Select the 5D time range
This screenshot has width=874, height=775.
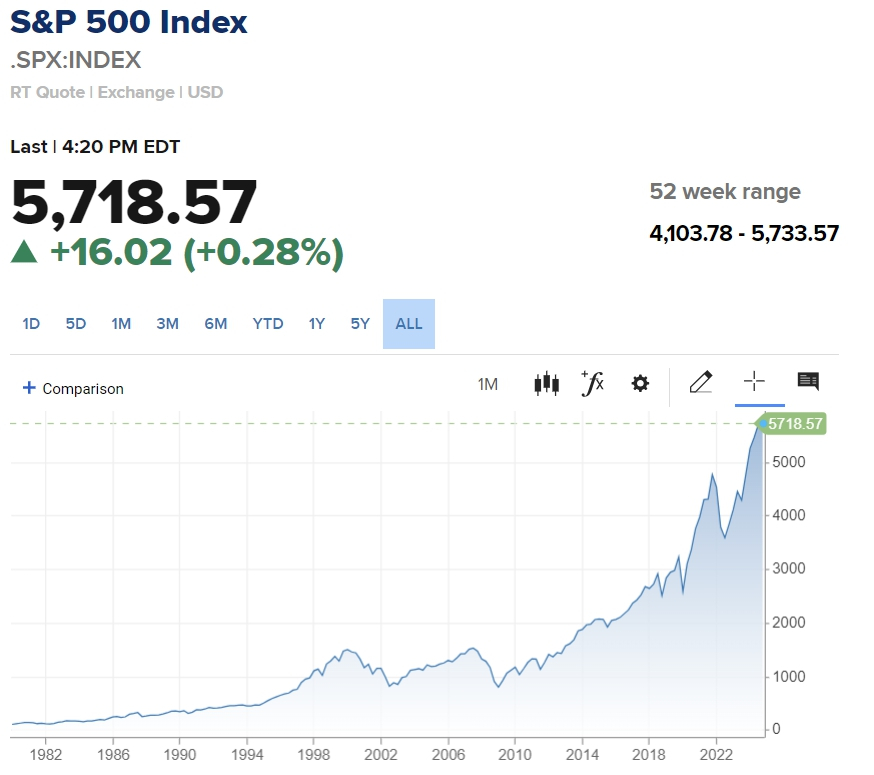(x=76, y=324)
